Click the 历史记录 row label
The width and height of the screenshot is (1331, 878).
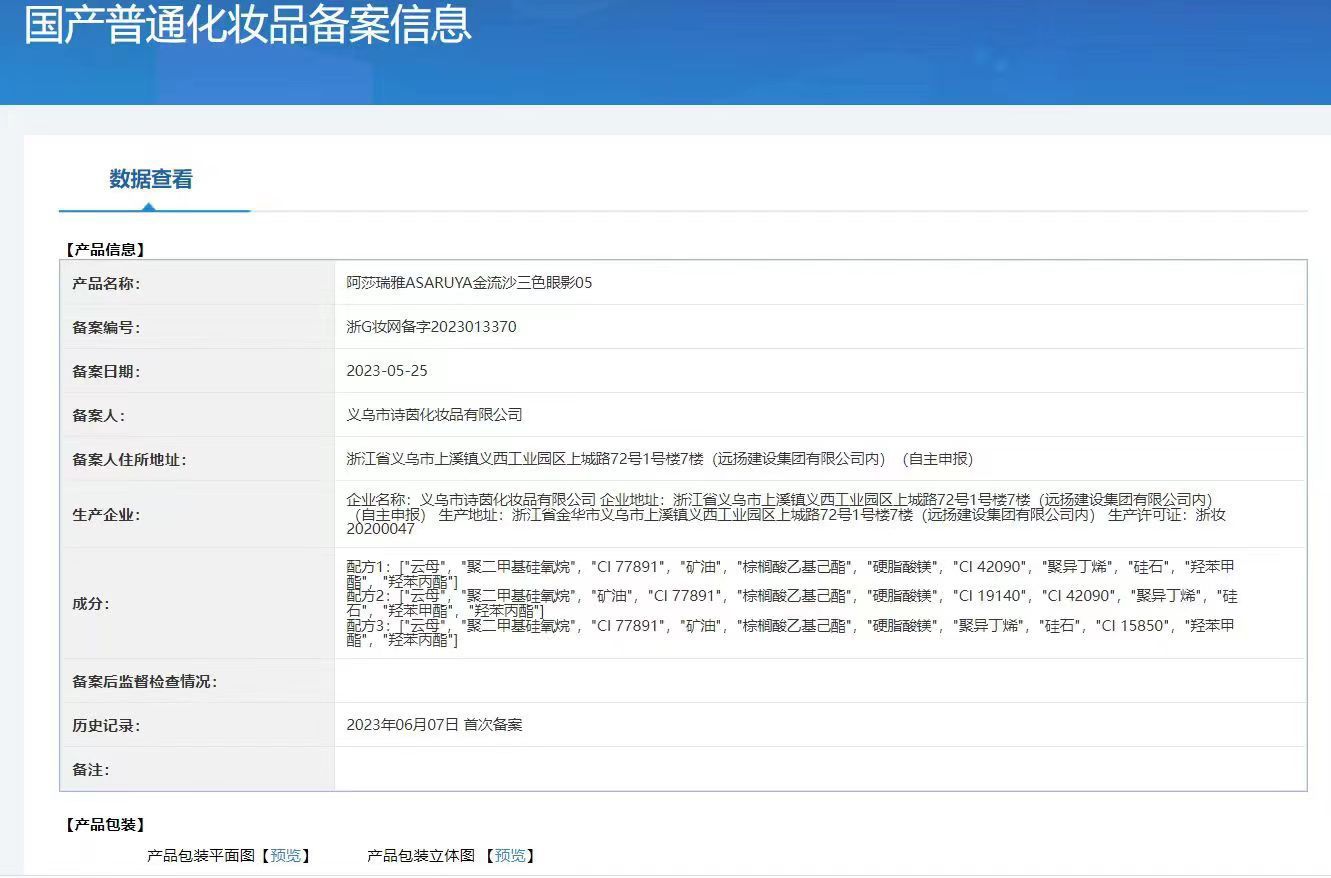pos(106,726)
